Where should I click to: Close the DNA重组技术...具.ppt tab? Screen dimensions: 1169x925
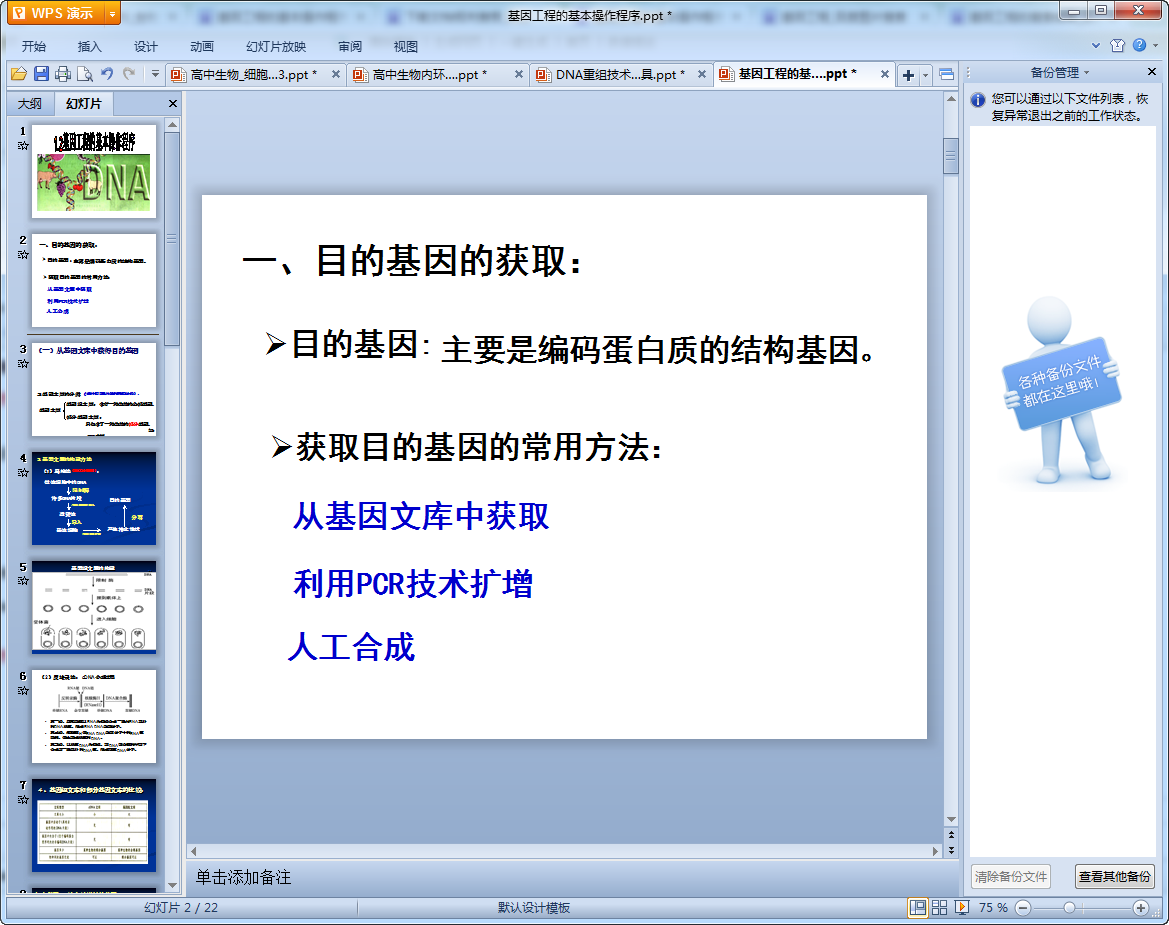click(702, 75)
